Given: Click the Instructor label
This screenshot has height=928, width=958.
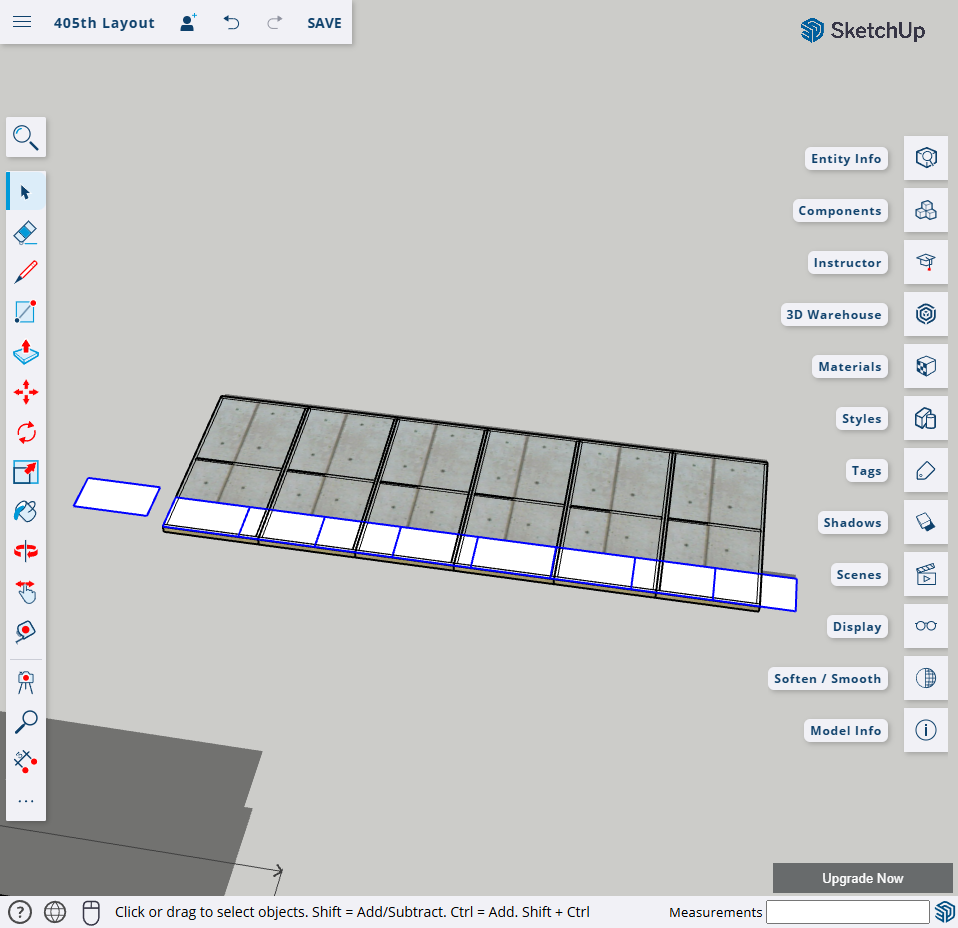Looking at the screenshot, I should coord(847,263).
